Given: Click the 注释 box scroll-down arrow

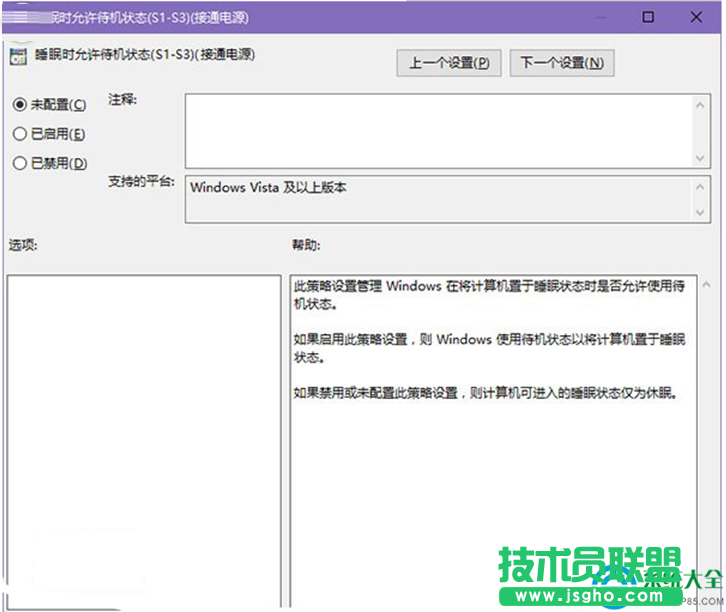Looking at the screenshot, I should pyautogui.click(x=701, y=157).
